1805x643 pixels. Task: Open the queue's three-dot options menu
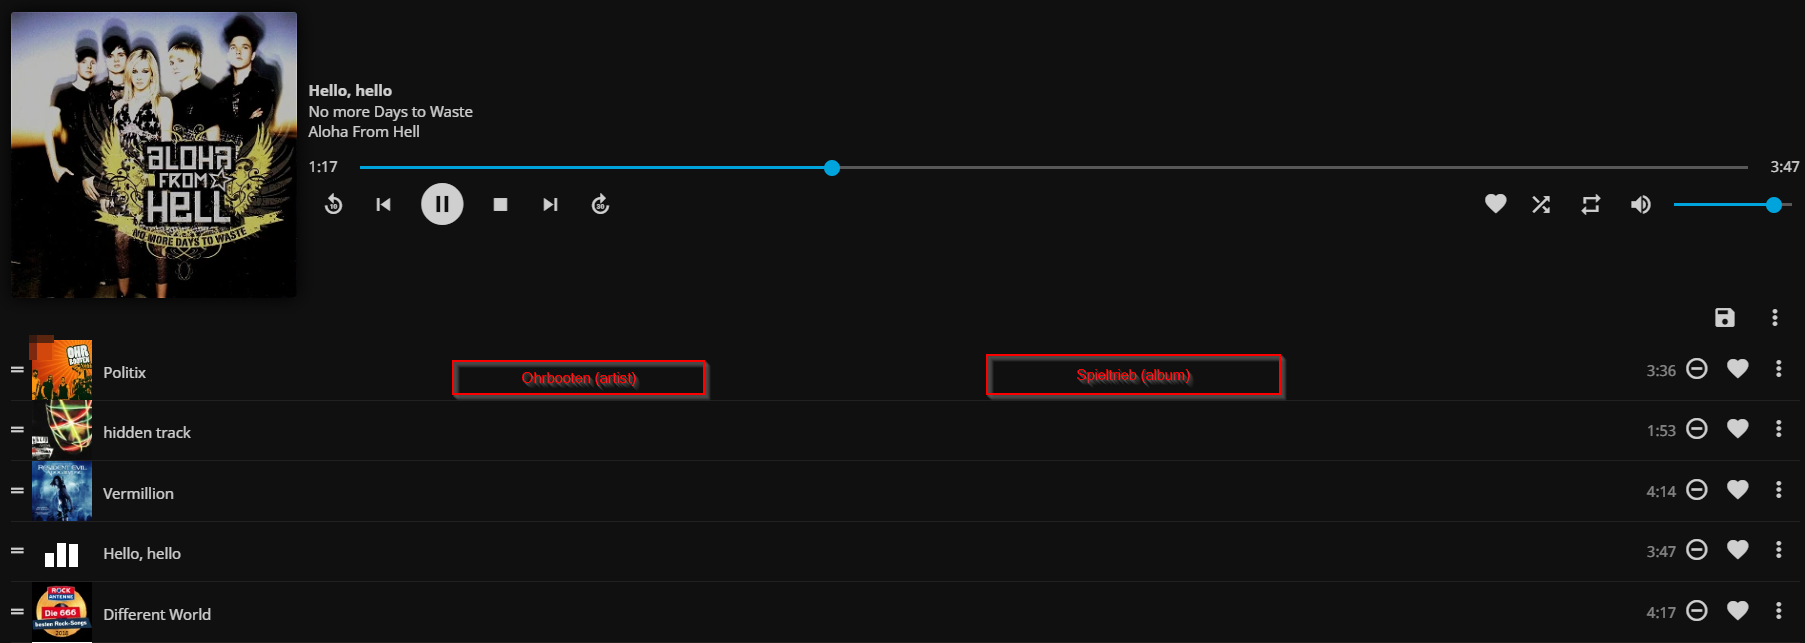[x=1774, y=317]
